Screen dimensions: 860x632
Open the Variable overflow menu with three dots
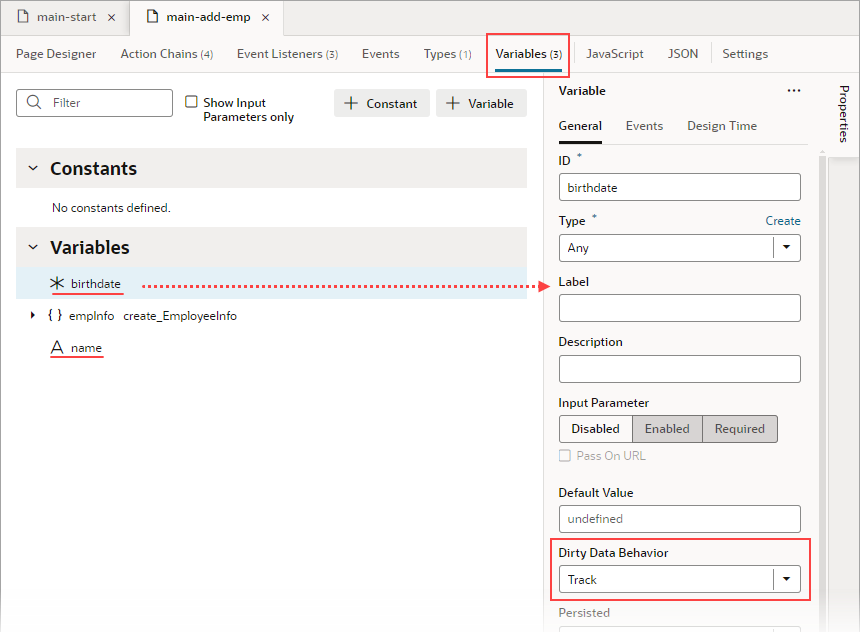click(794, 90)
